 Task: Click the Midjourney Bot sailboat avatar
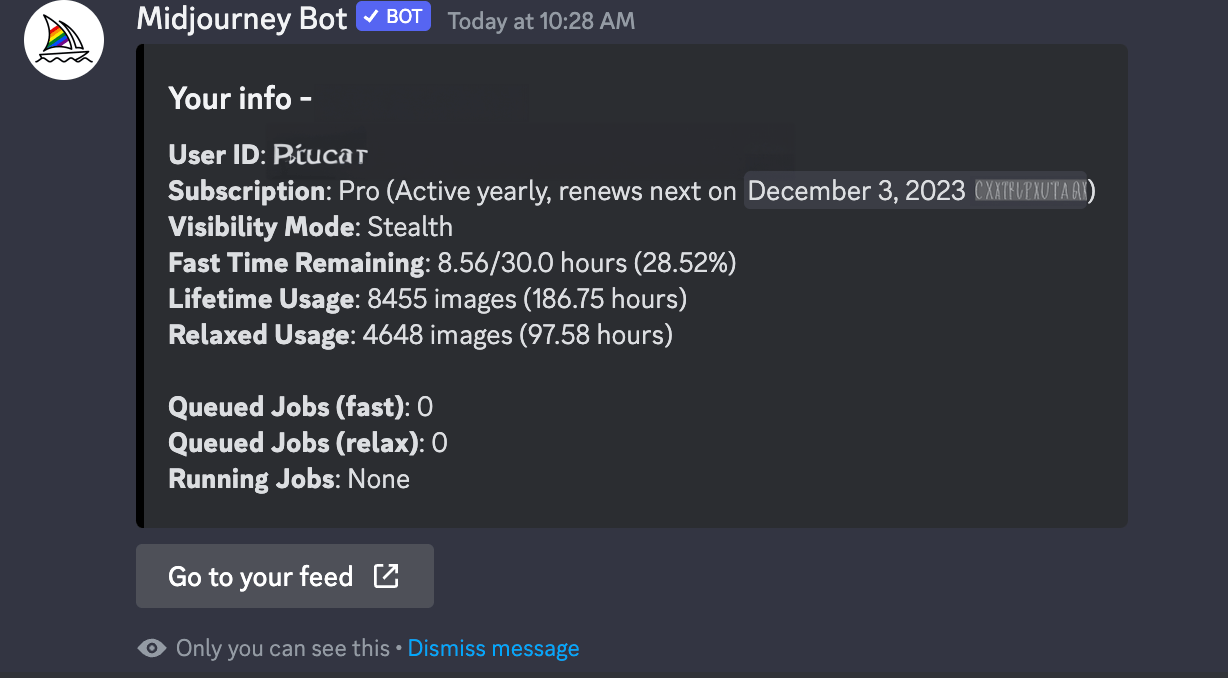pyautogui.click(x=63, y=39)
